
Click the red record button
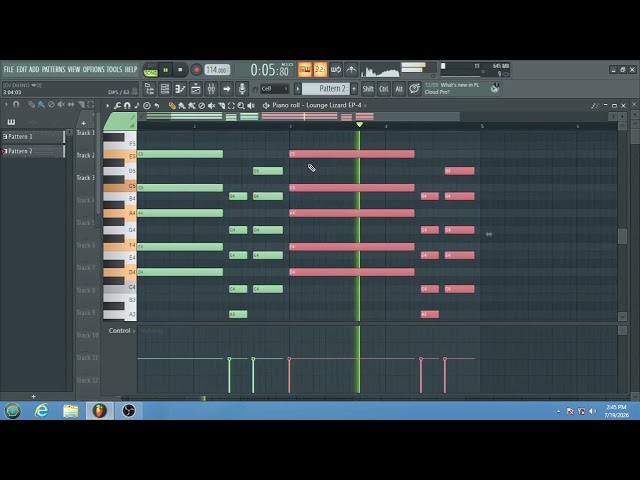coord(196,70)
